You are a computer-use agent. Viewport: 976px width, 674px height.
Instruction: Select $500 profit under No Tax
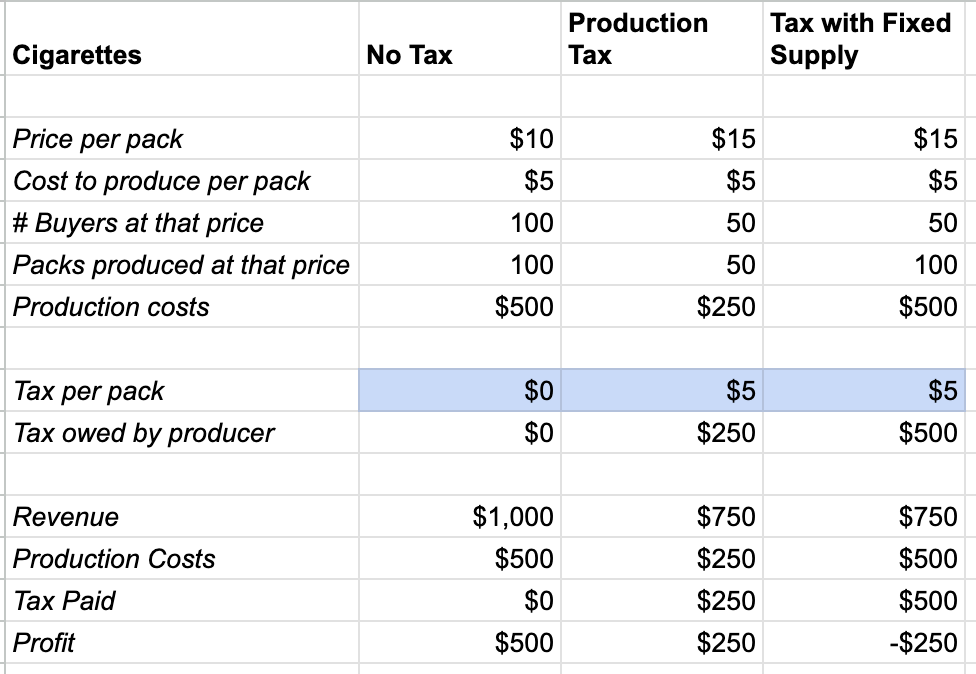coord(460,642)
